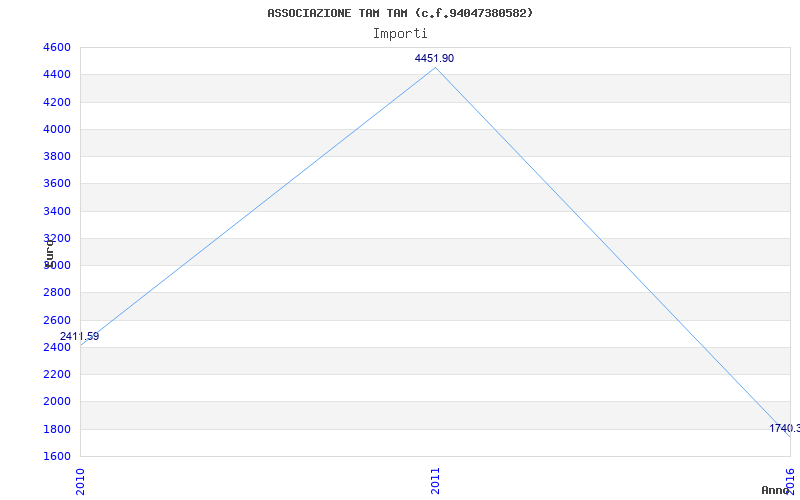Image resolution: width=800 pixels, height=500 pixels.
Task: Click the 2016 x-axis label
Action: [790, 481]
